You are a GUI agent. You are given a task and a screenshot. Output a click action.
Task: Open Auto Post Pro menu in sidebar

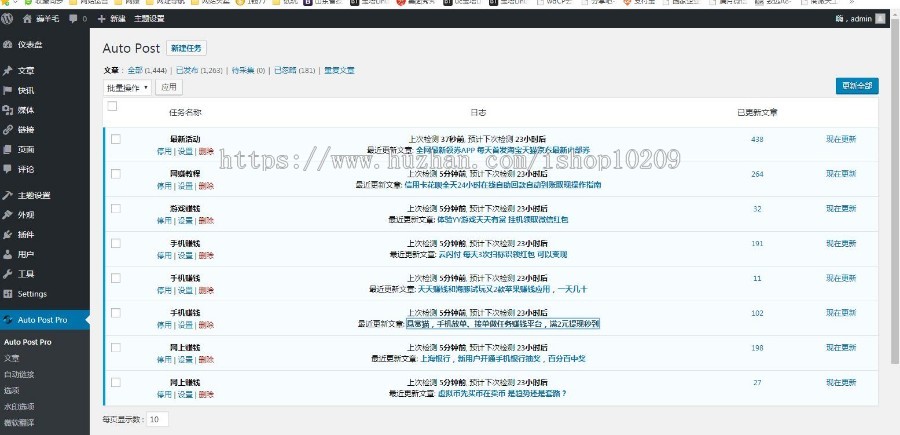click(x=42, y=320)
